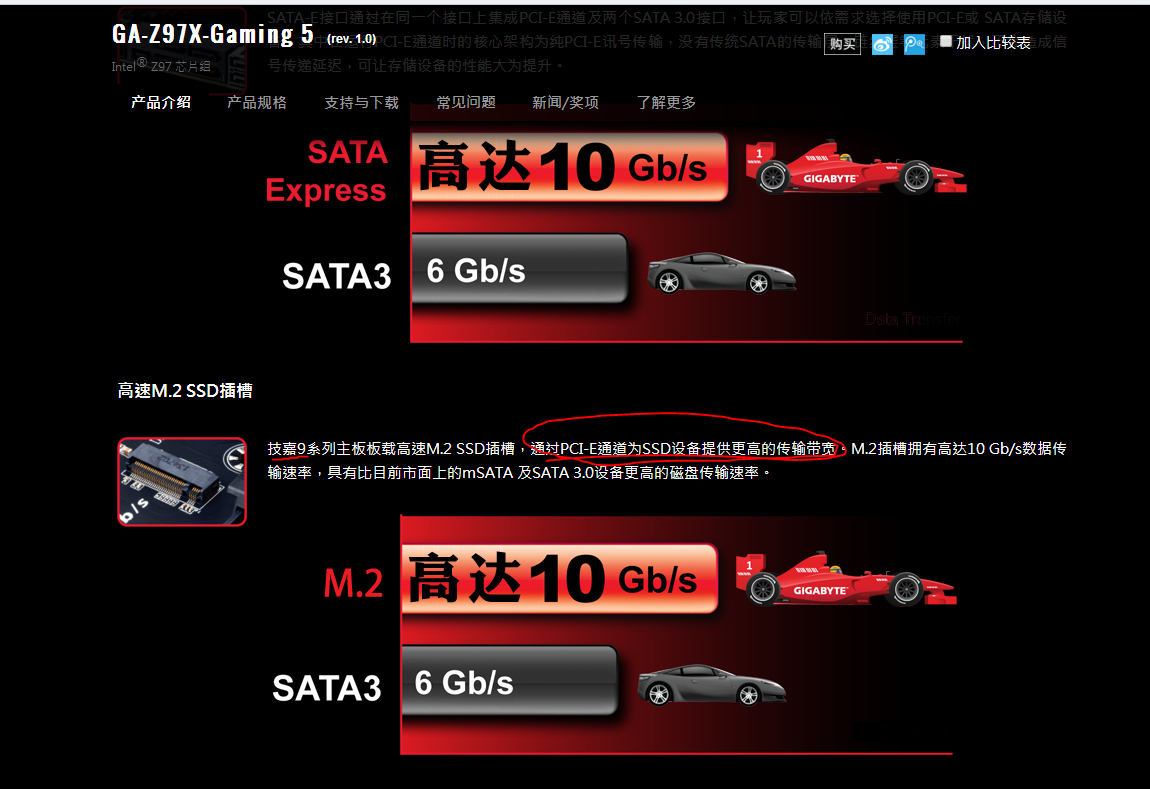Click the red F1 car beside M.2 bar
The width and height of the screenshot is (1150, 789).
846,579
